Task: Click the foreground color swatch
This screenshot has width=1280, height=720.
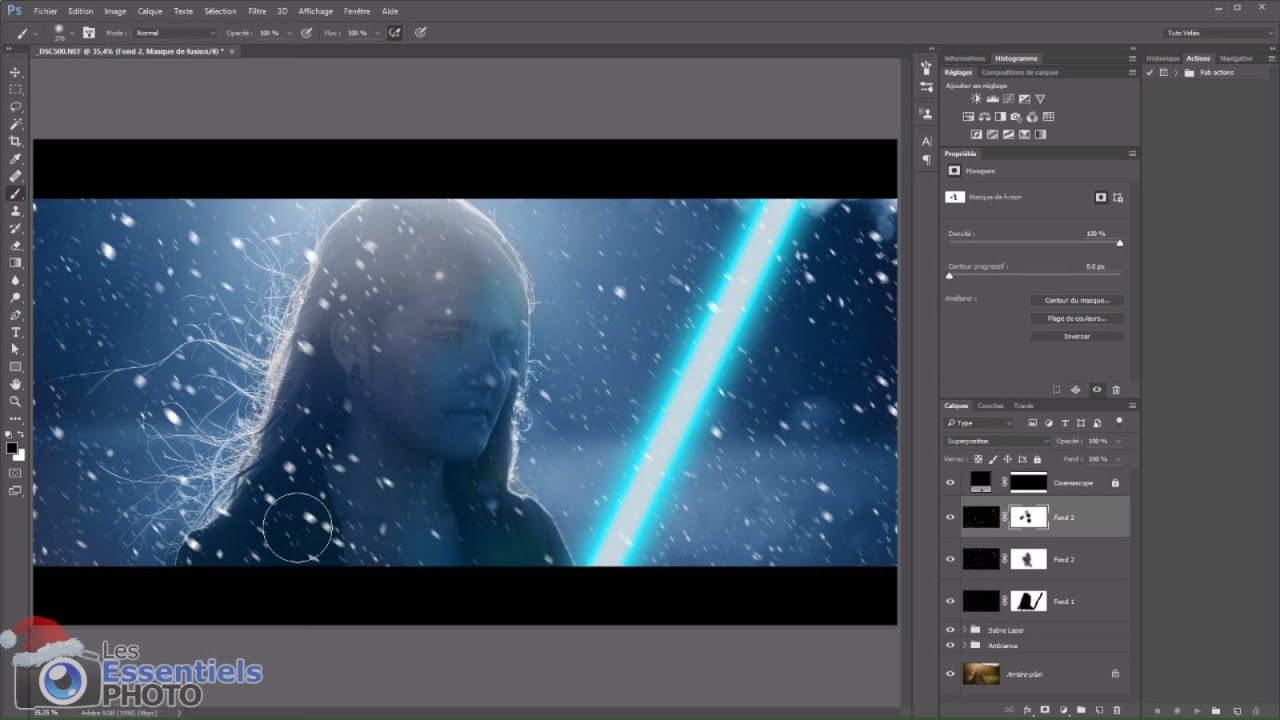Action: pos(12,448)
